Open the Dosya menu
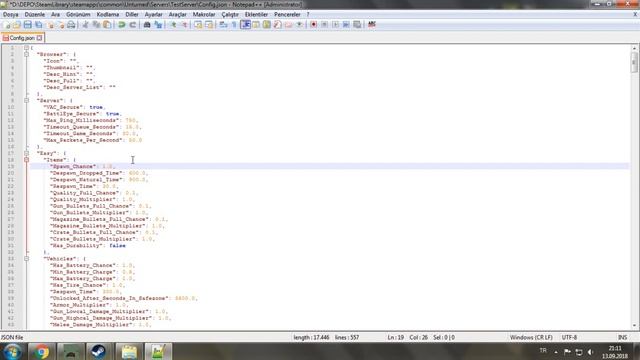The height and width of the screenshot is (360, 640). click(x=11, y=14)
